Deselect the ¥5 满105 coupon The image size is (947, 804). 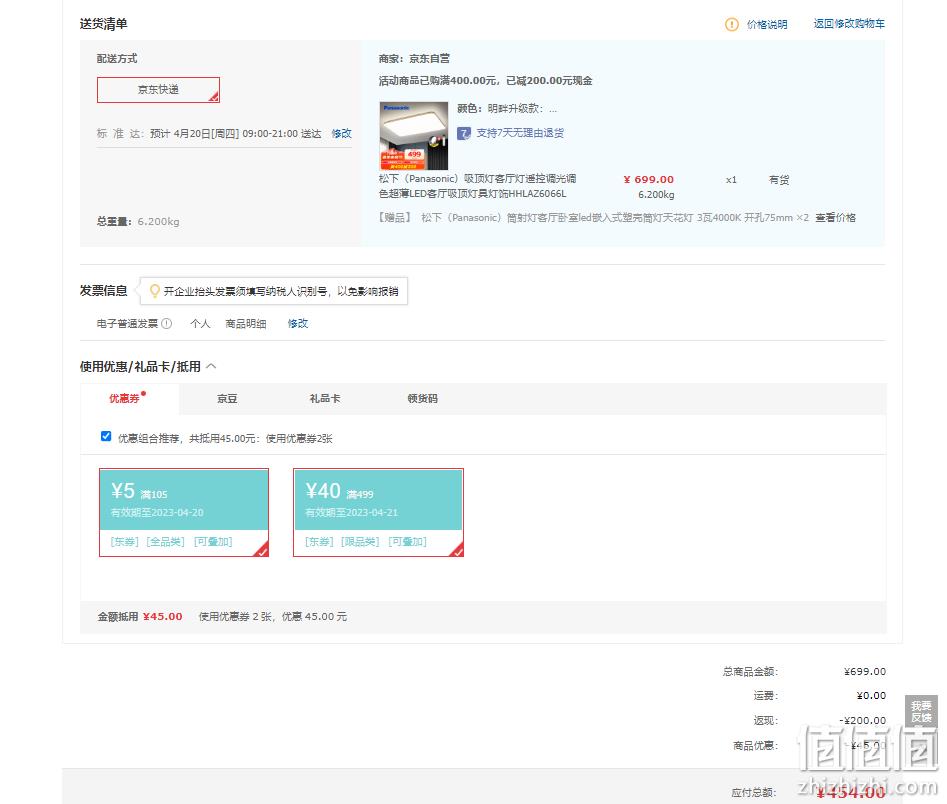[184, 512]
